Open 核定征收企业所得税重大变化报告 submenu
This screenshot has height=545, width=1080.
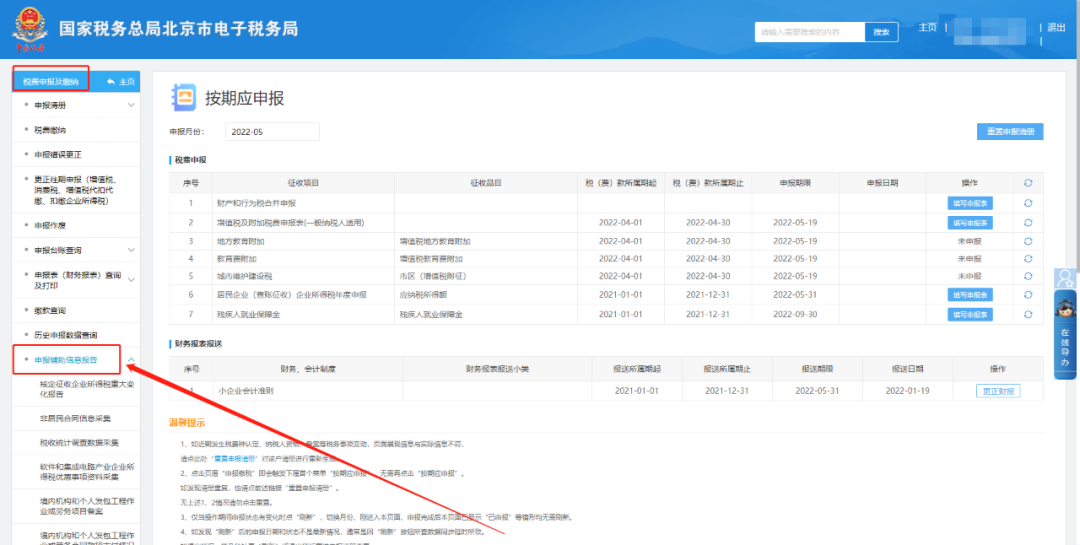click(86, 389)
